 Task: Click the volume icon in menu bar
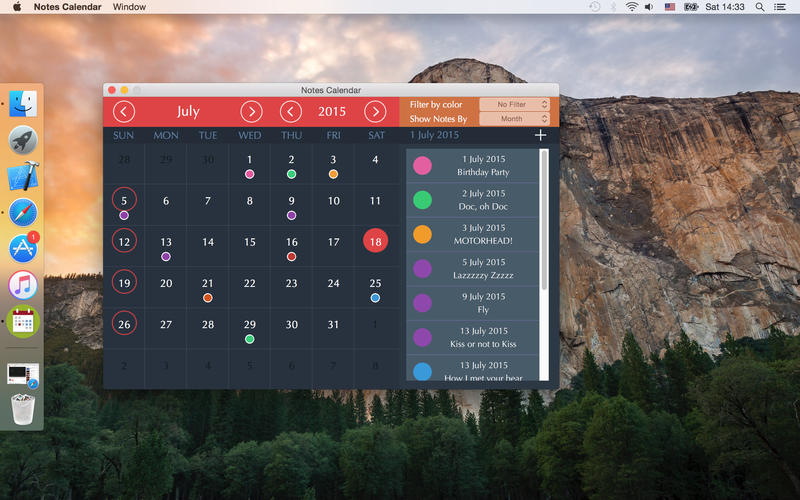click(649, 7)
